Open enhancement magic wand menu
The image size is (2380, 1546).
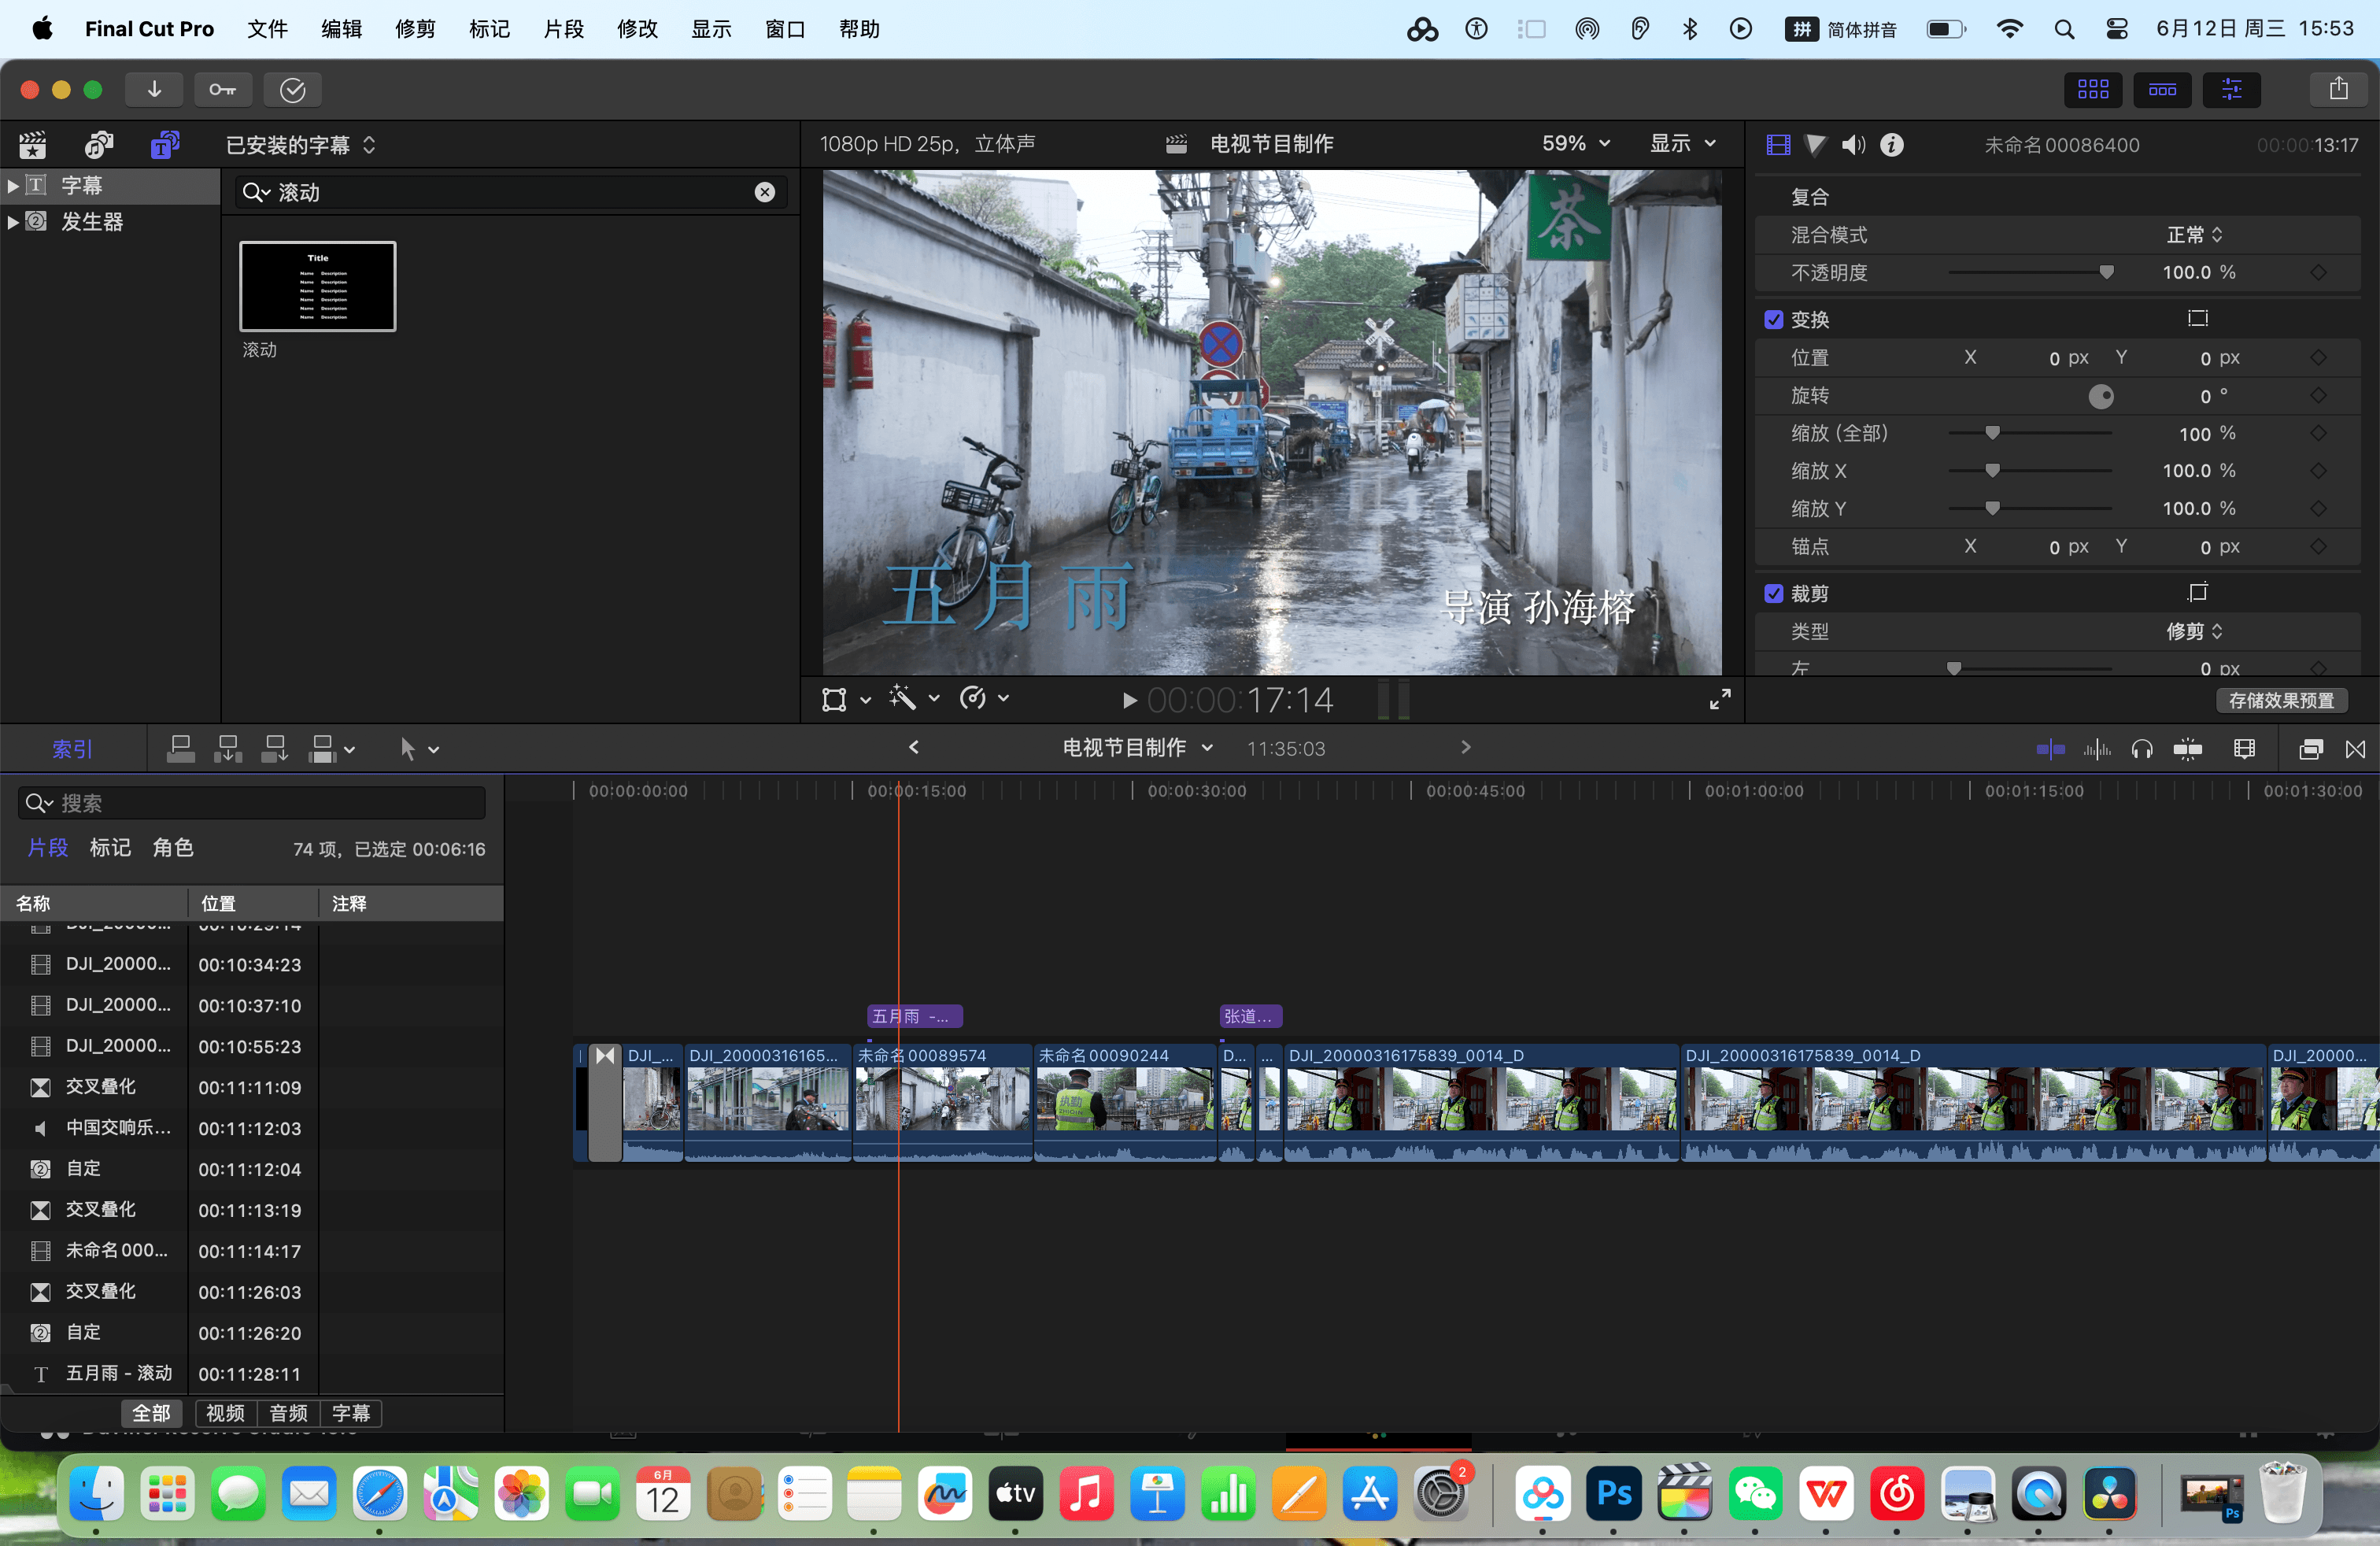[914, 699]
